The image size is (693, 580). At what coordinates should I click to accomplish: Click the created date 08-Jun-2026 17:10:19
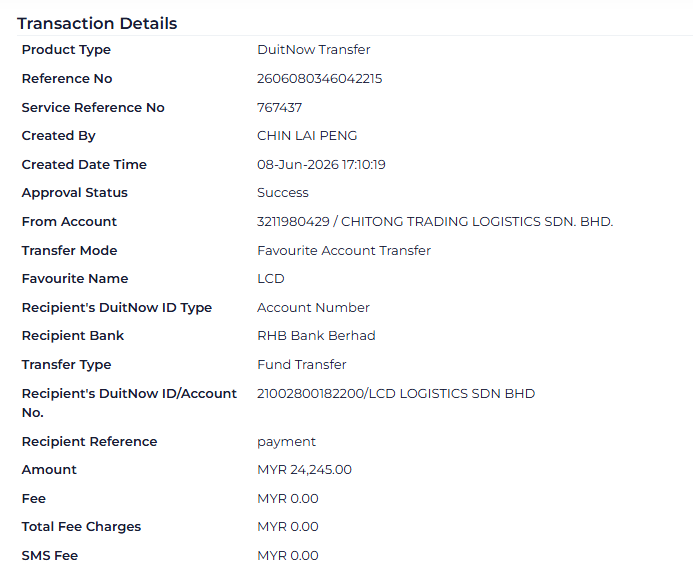[x=321, y=164]
